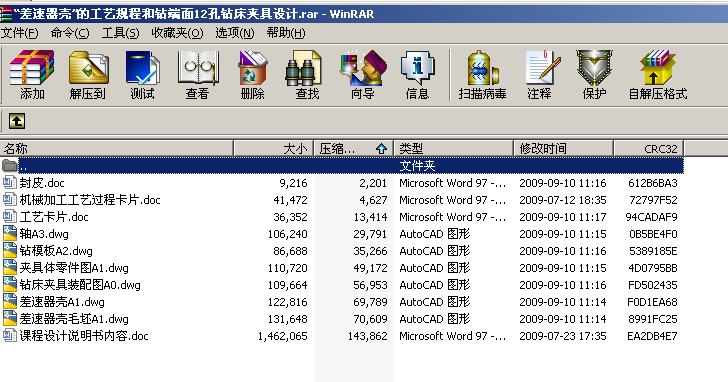Sort by 修改时间 column header

click(x=564, y=149)
